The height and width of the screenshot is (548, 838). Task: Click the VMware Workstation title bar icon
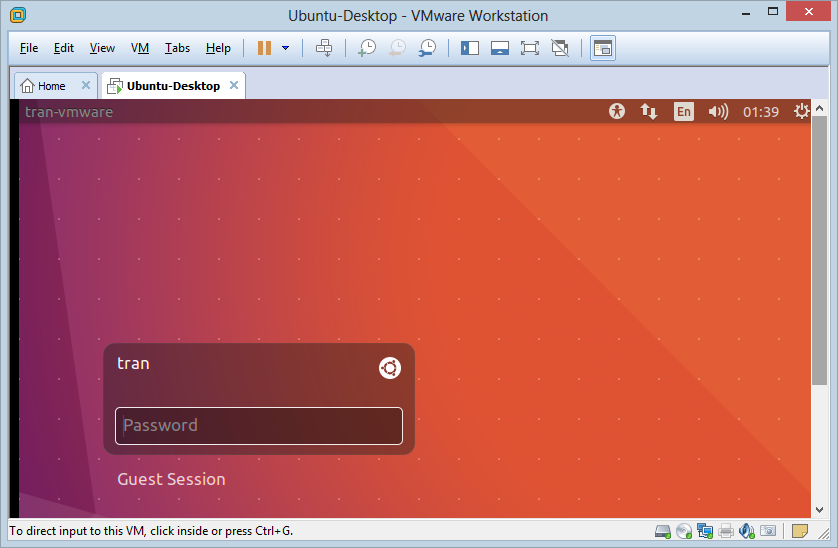coord(18,15)
